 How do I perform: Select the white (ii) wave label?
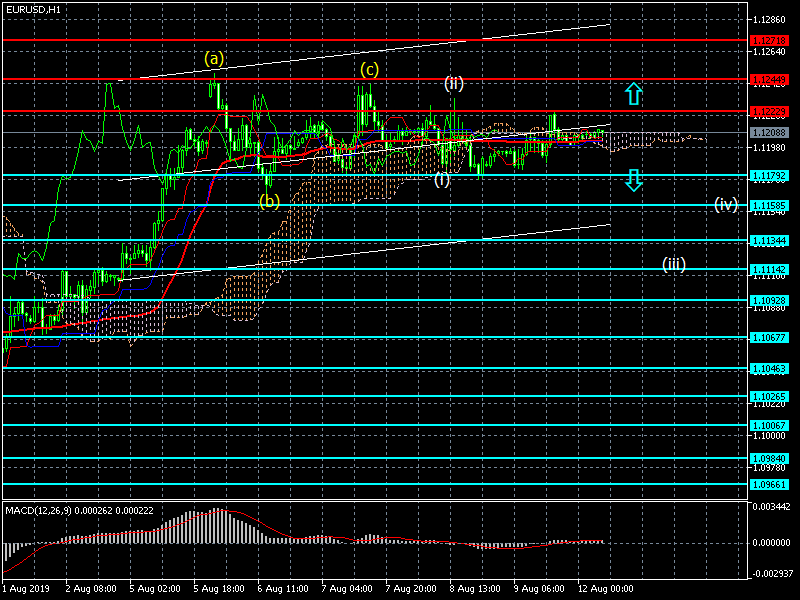(x=454, y=83)
